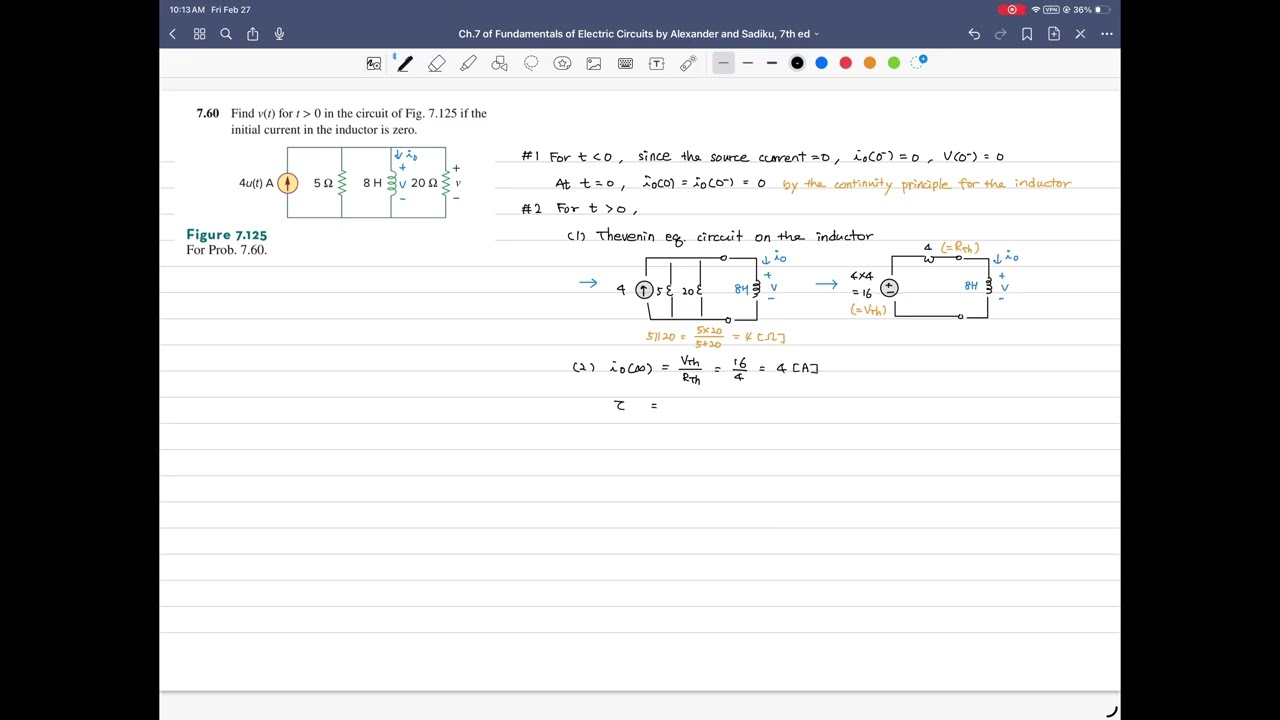Tap the 8 H inductor label in figure
1280x720 pixels.
click(372, 183)
